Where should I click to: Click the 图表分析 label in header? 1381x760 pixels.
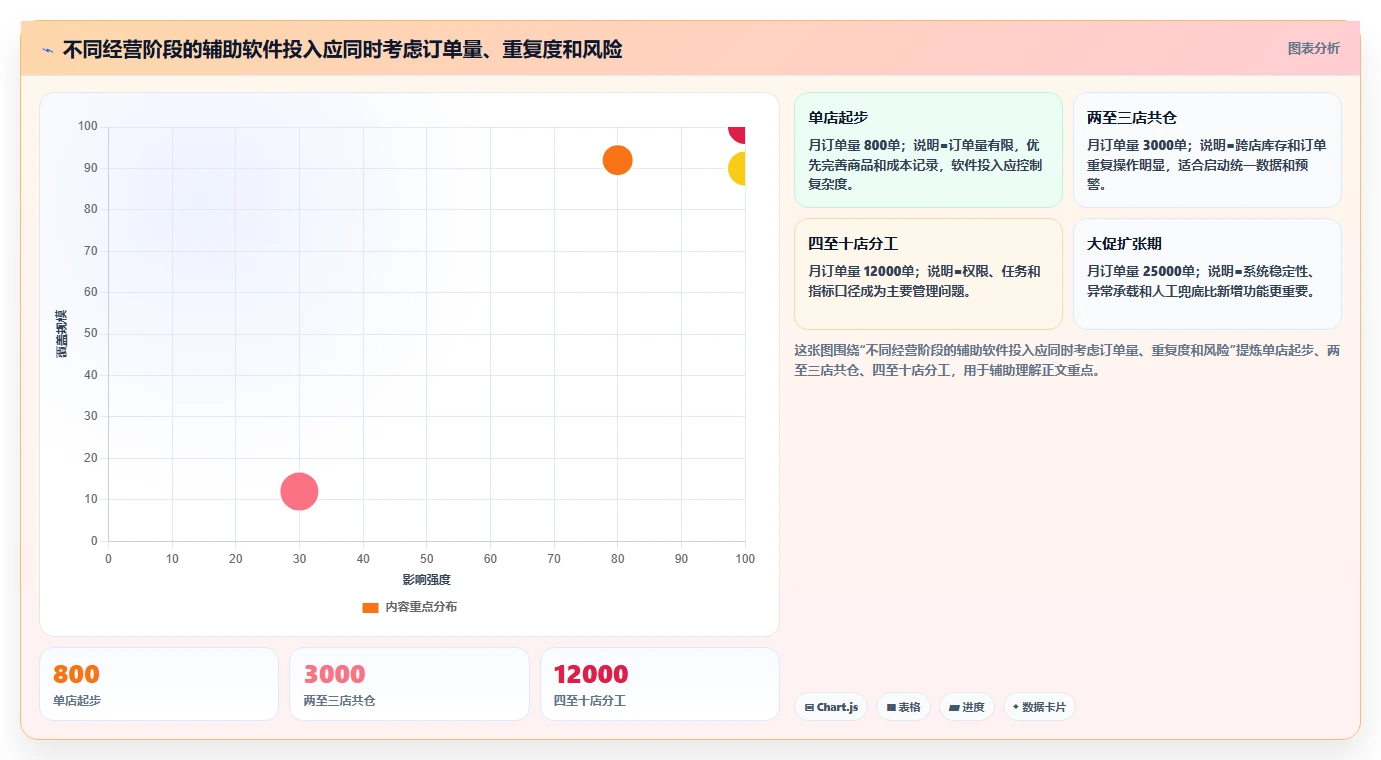pyautogui.click(x=1313, y=48)
